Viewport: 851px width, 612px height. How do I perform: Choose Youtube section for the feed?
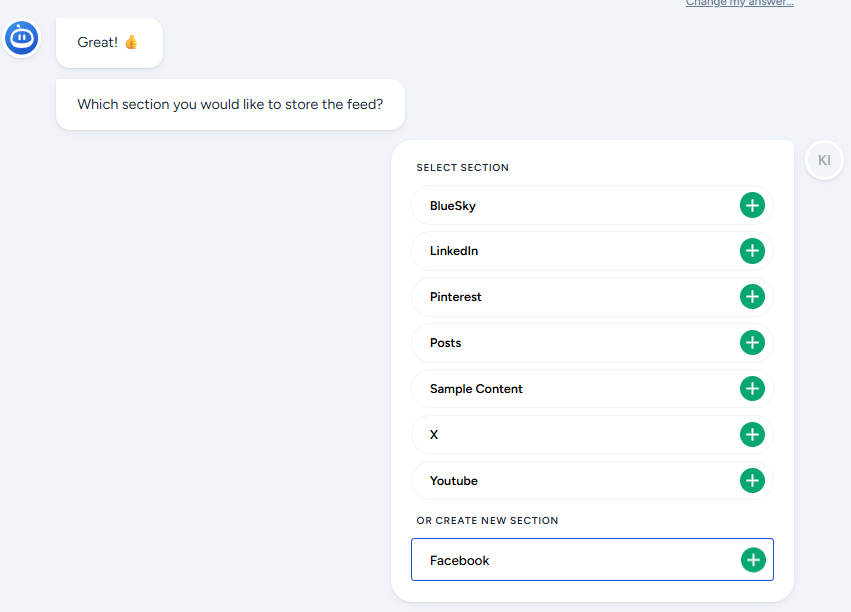[x=570, y=481]
